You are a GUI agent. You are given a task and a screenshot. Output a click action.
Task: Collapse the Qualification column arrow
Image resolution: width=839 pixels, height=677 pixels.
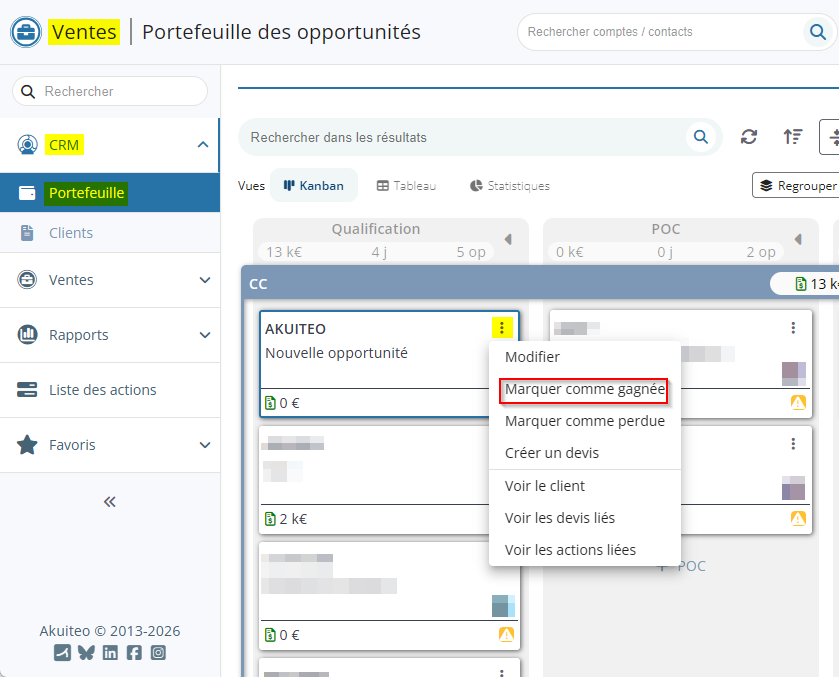pyautogui.click(x=507, y=239)
